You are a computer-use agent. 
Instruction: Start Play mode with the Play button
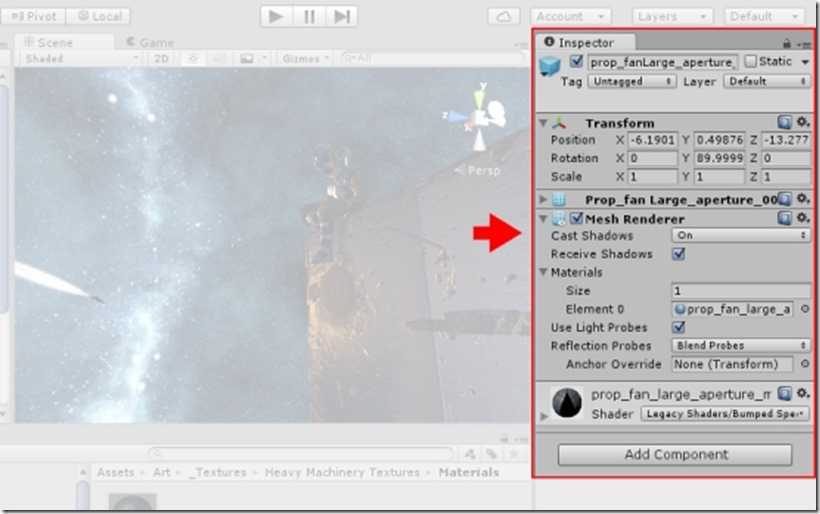click(276, 17)
